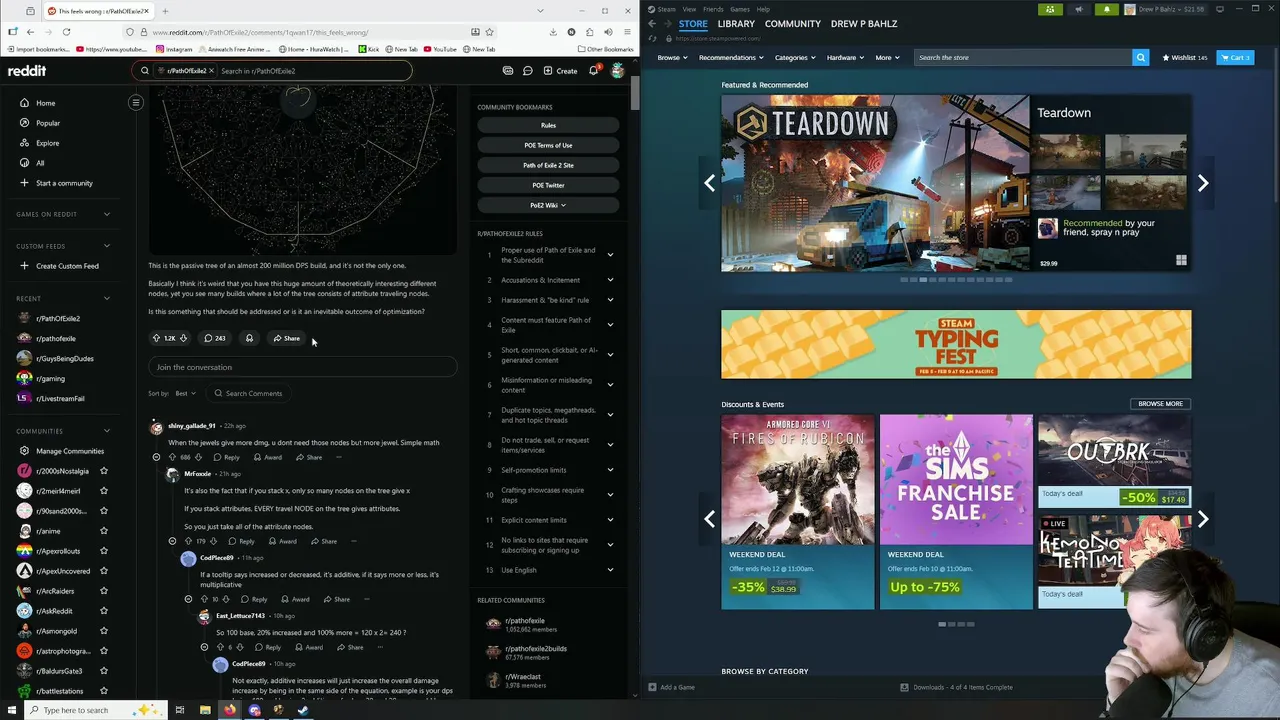Expand Accusations & Incitement rule
Viewport: 1280px width, 720px height.
pos(610,280)
